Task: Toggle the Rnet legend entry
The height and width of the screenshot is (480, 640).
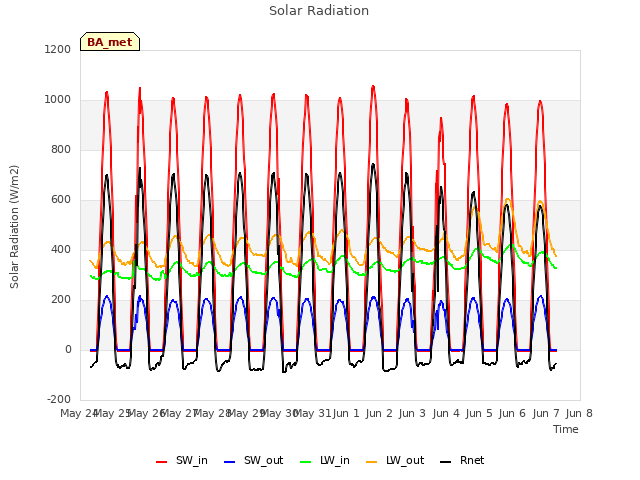Action: (x=462, y=460)
